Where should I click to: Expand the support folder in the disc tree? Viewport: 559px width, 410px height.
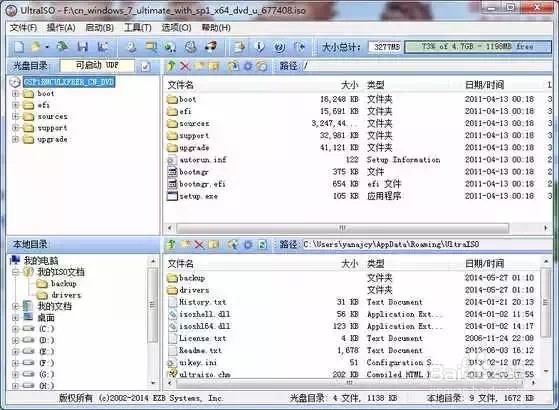(15, 128)
